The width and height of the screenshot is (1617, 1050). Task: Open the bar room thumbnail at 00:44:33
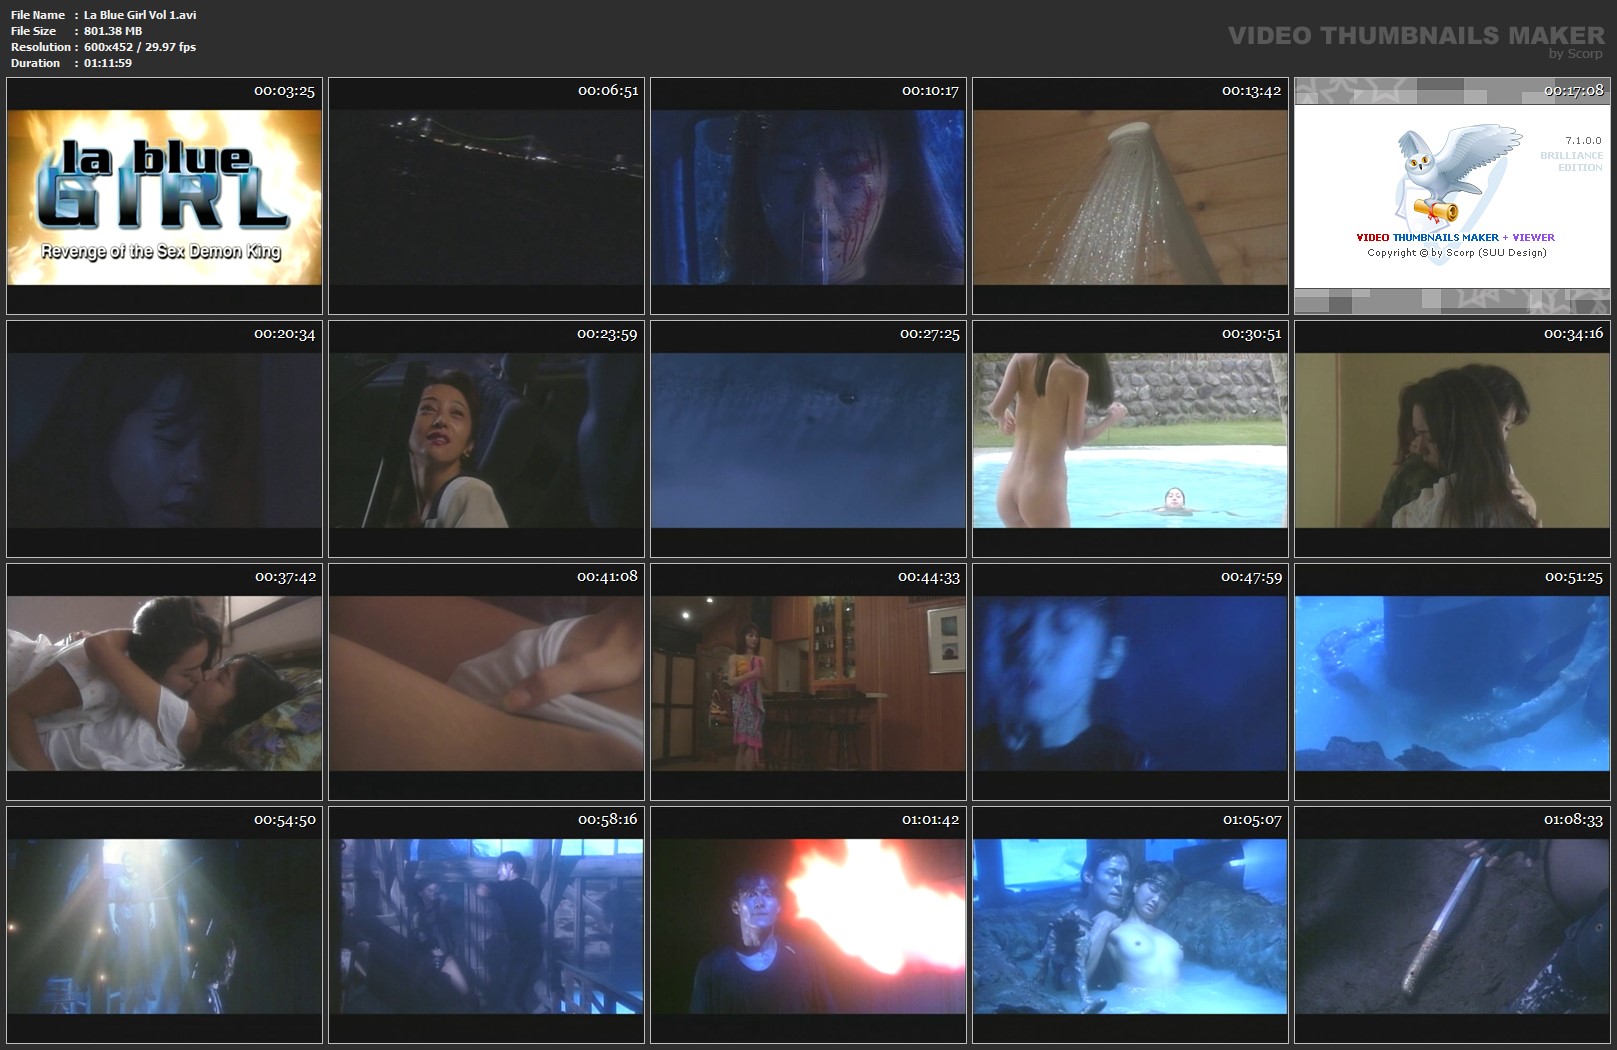point(808,682)
